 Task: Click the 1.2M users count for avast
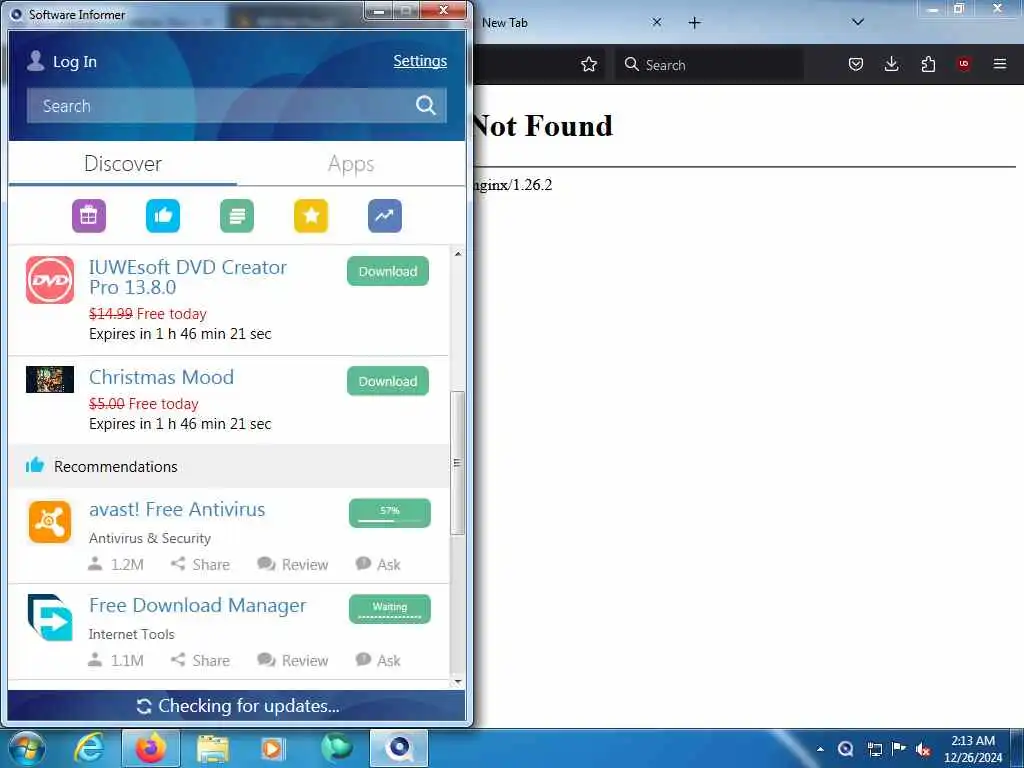116,564
